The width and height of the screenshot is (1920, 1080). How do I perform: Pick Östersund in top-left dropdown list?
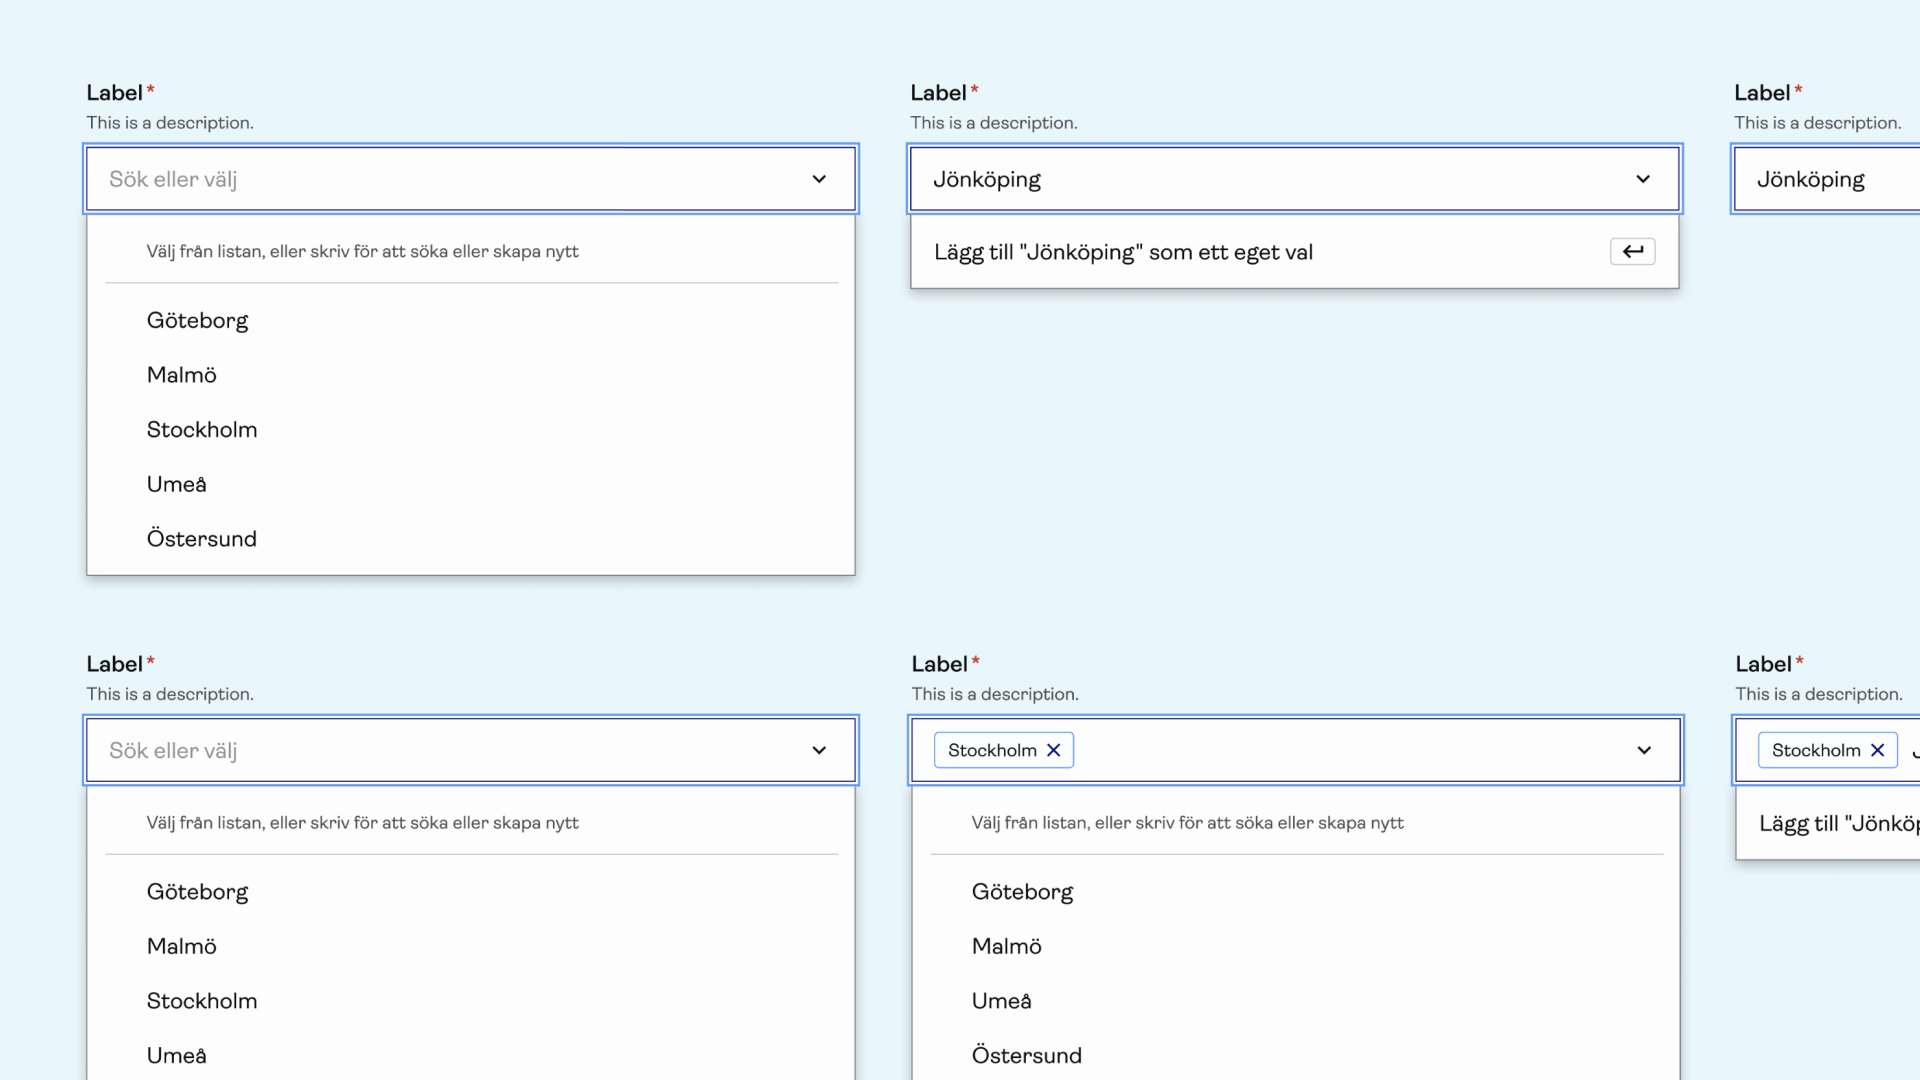201,539
